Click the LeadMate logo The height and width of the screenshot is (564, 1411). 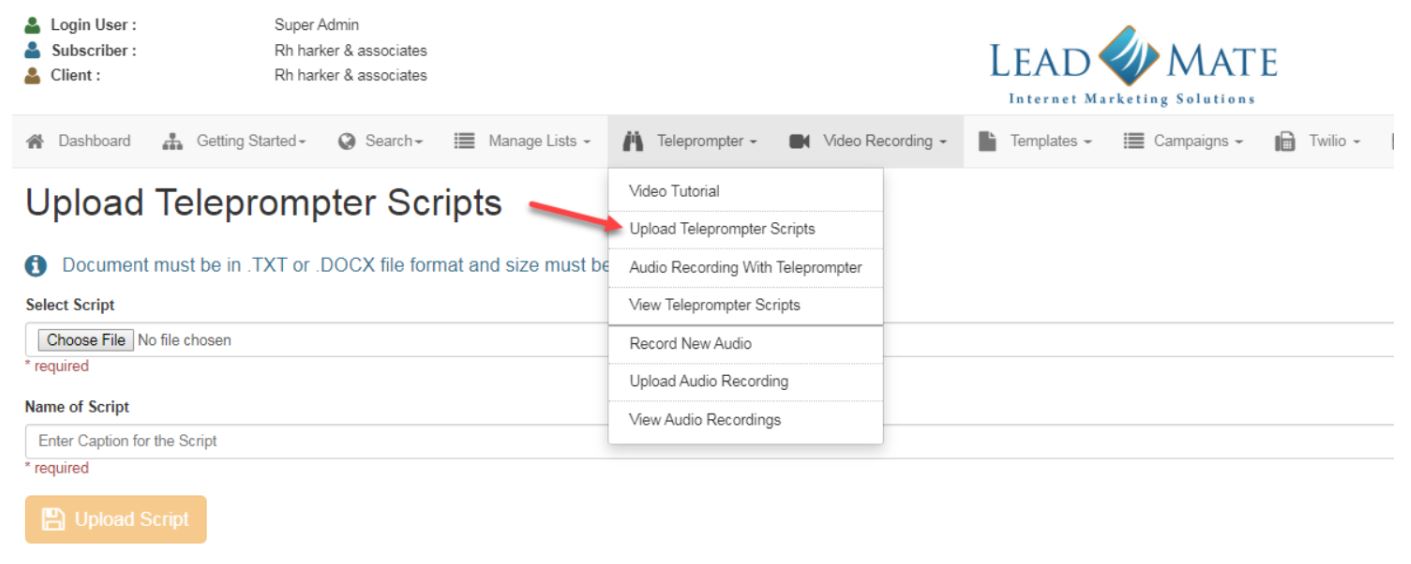(1133, 65)
